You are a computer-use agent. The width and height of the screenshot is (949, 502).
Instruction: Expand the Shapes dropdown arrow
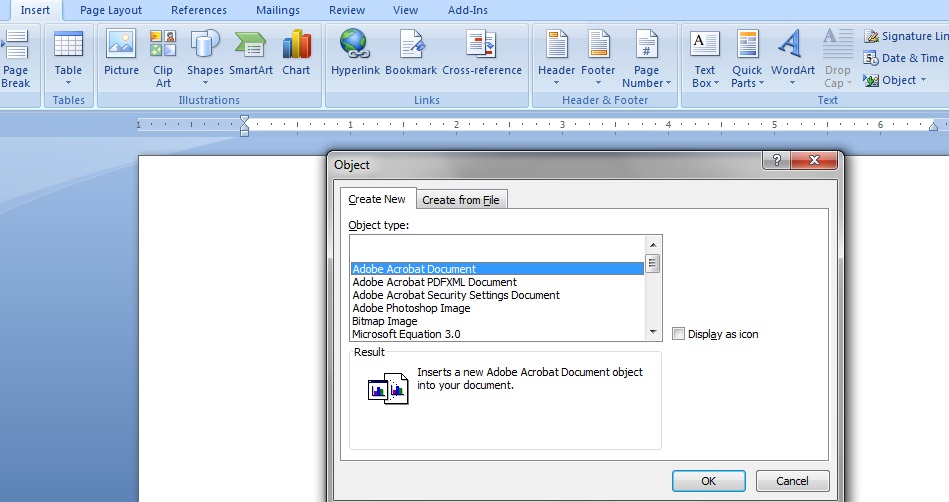[x=205, y=83]
